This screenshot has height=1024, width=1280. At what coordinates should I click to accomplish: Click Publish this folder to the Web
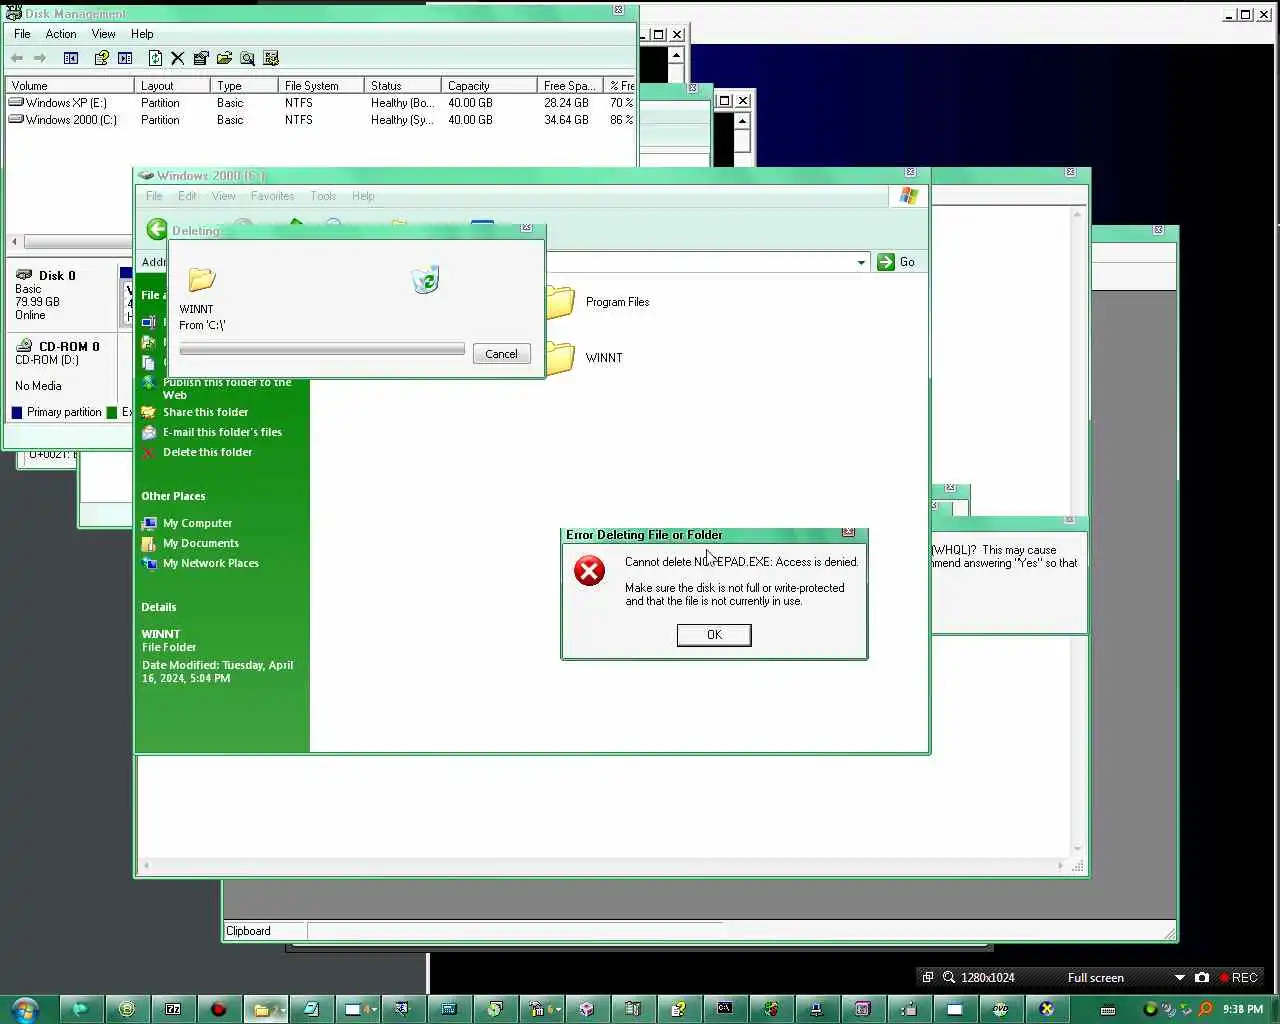[x=227, y=388]
